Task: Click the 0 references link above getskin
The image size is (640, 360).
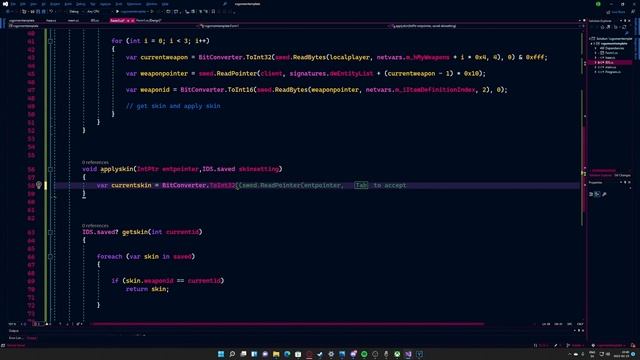Action: [x=95, y=225]
